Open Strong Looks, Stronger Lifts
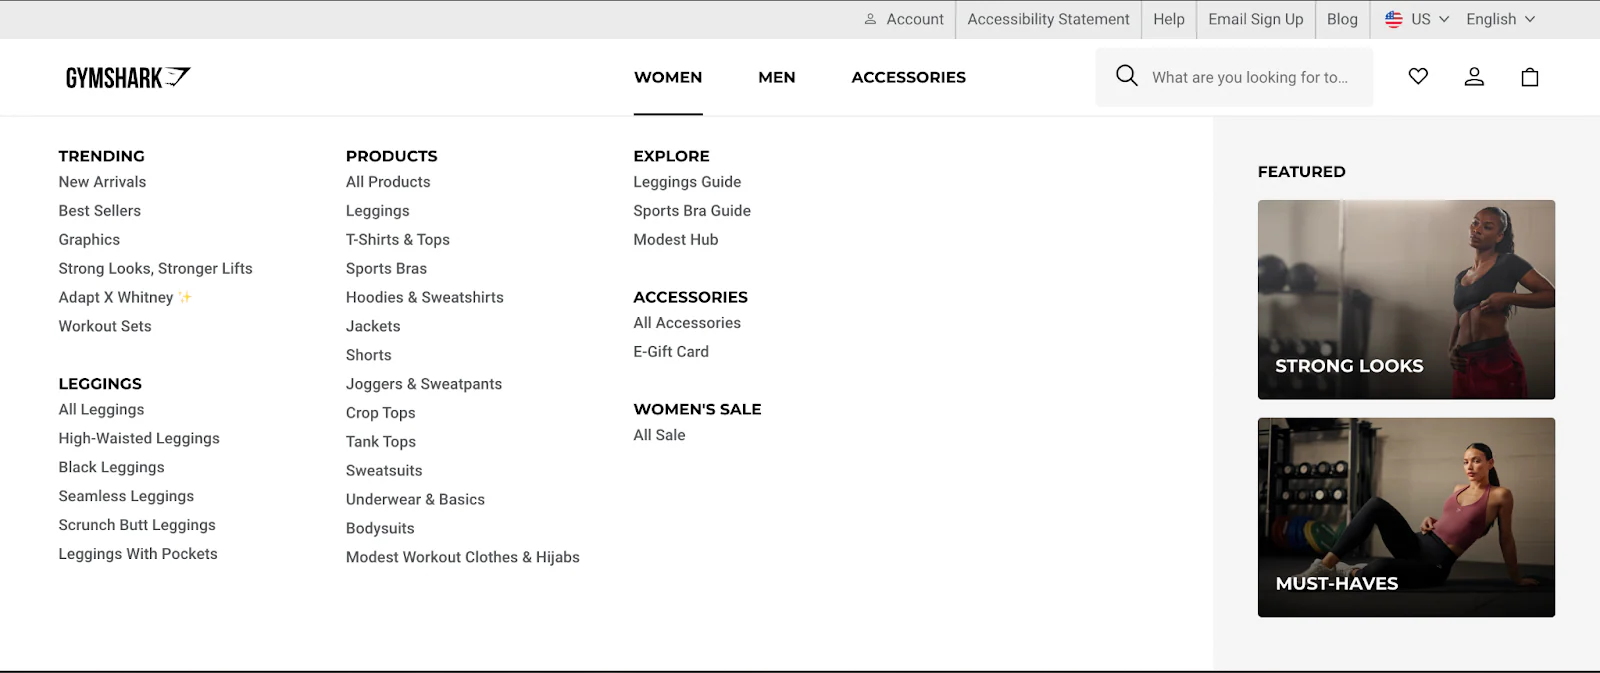Screen dimensions: 1600x673 [155, 269]
